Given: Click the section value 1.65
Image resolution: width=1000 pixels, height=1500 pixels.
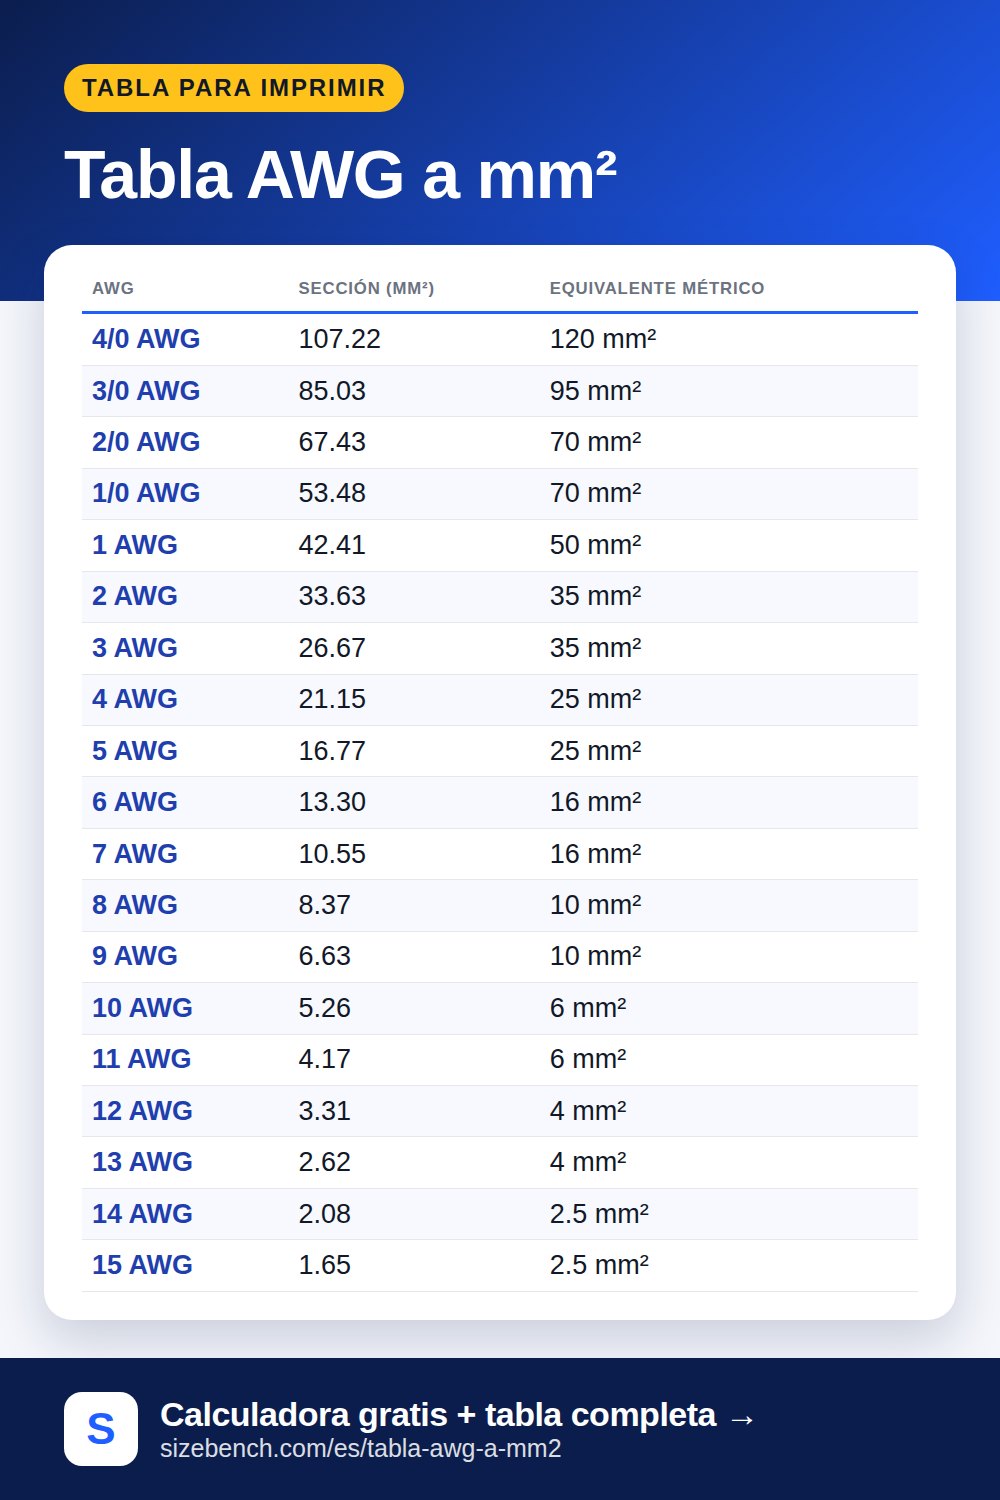Looking at the screenshot, I should pos(325,1265).
